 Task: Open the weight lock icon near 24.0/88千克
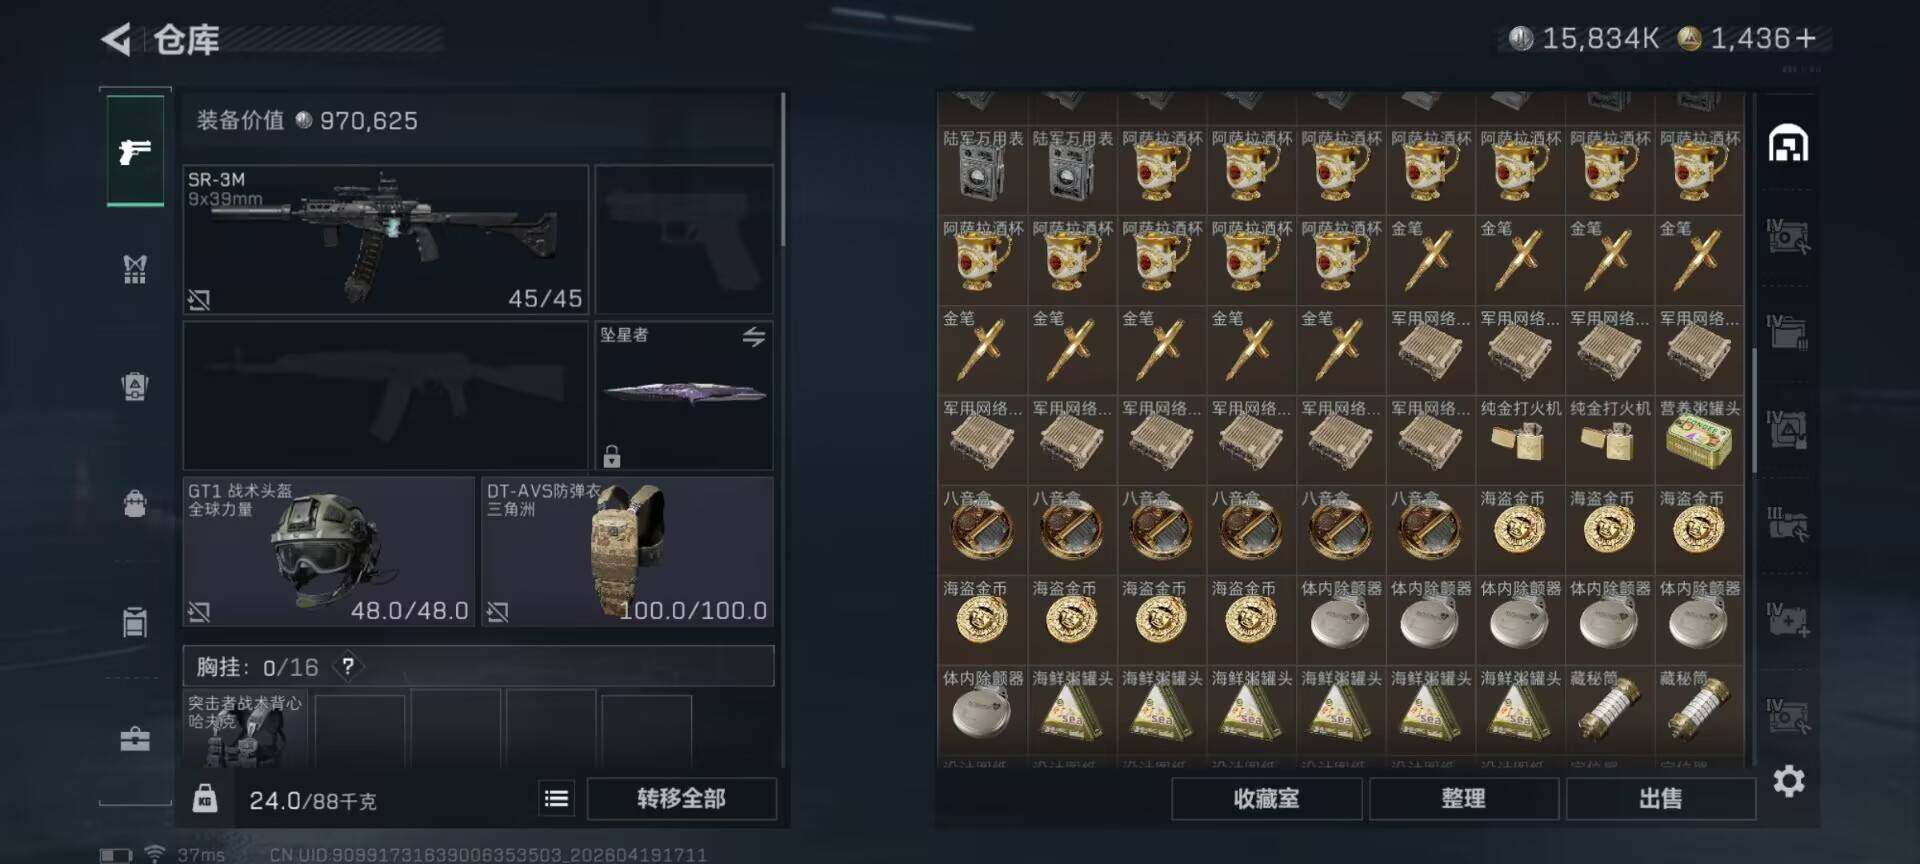pos(205,798)
